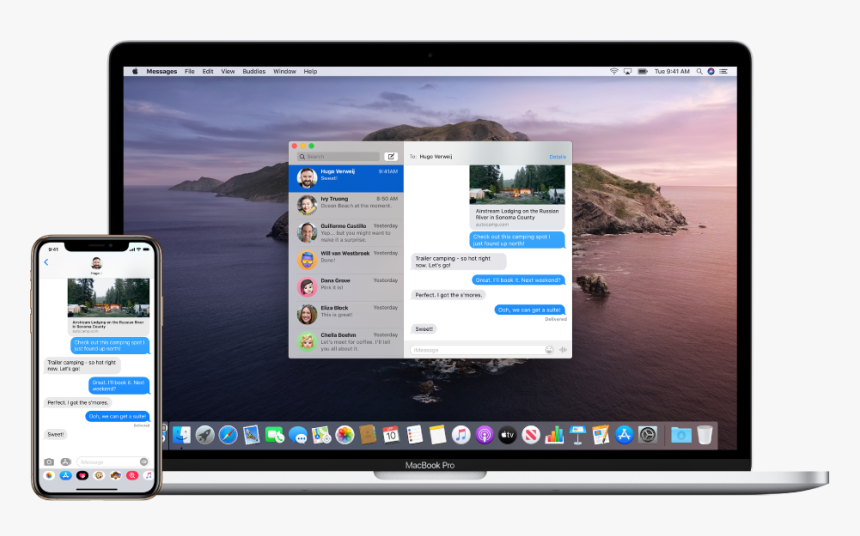
Task: Launch the Music app in Mac dock
Action: (461, 435)
